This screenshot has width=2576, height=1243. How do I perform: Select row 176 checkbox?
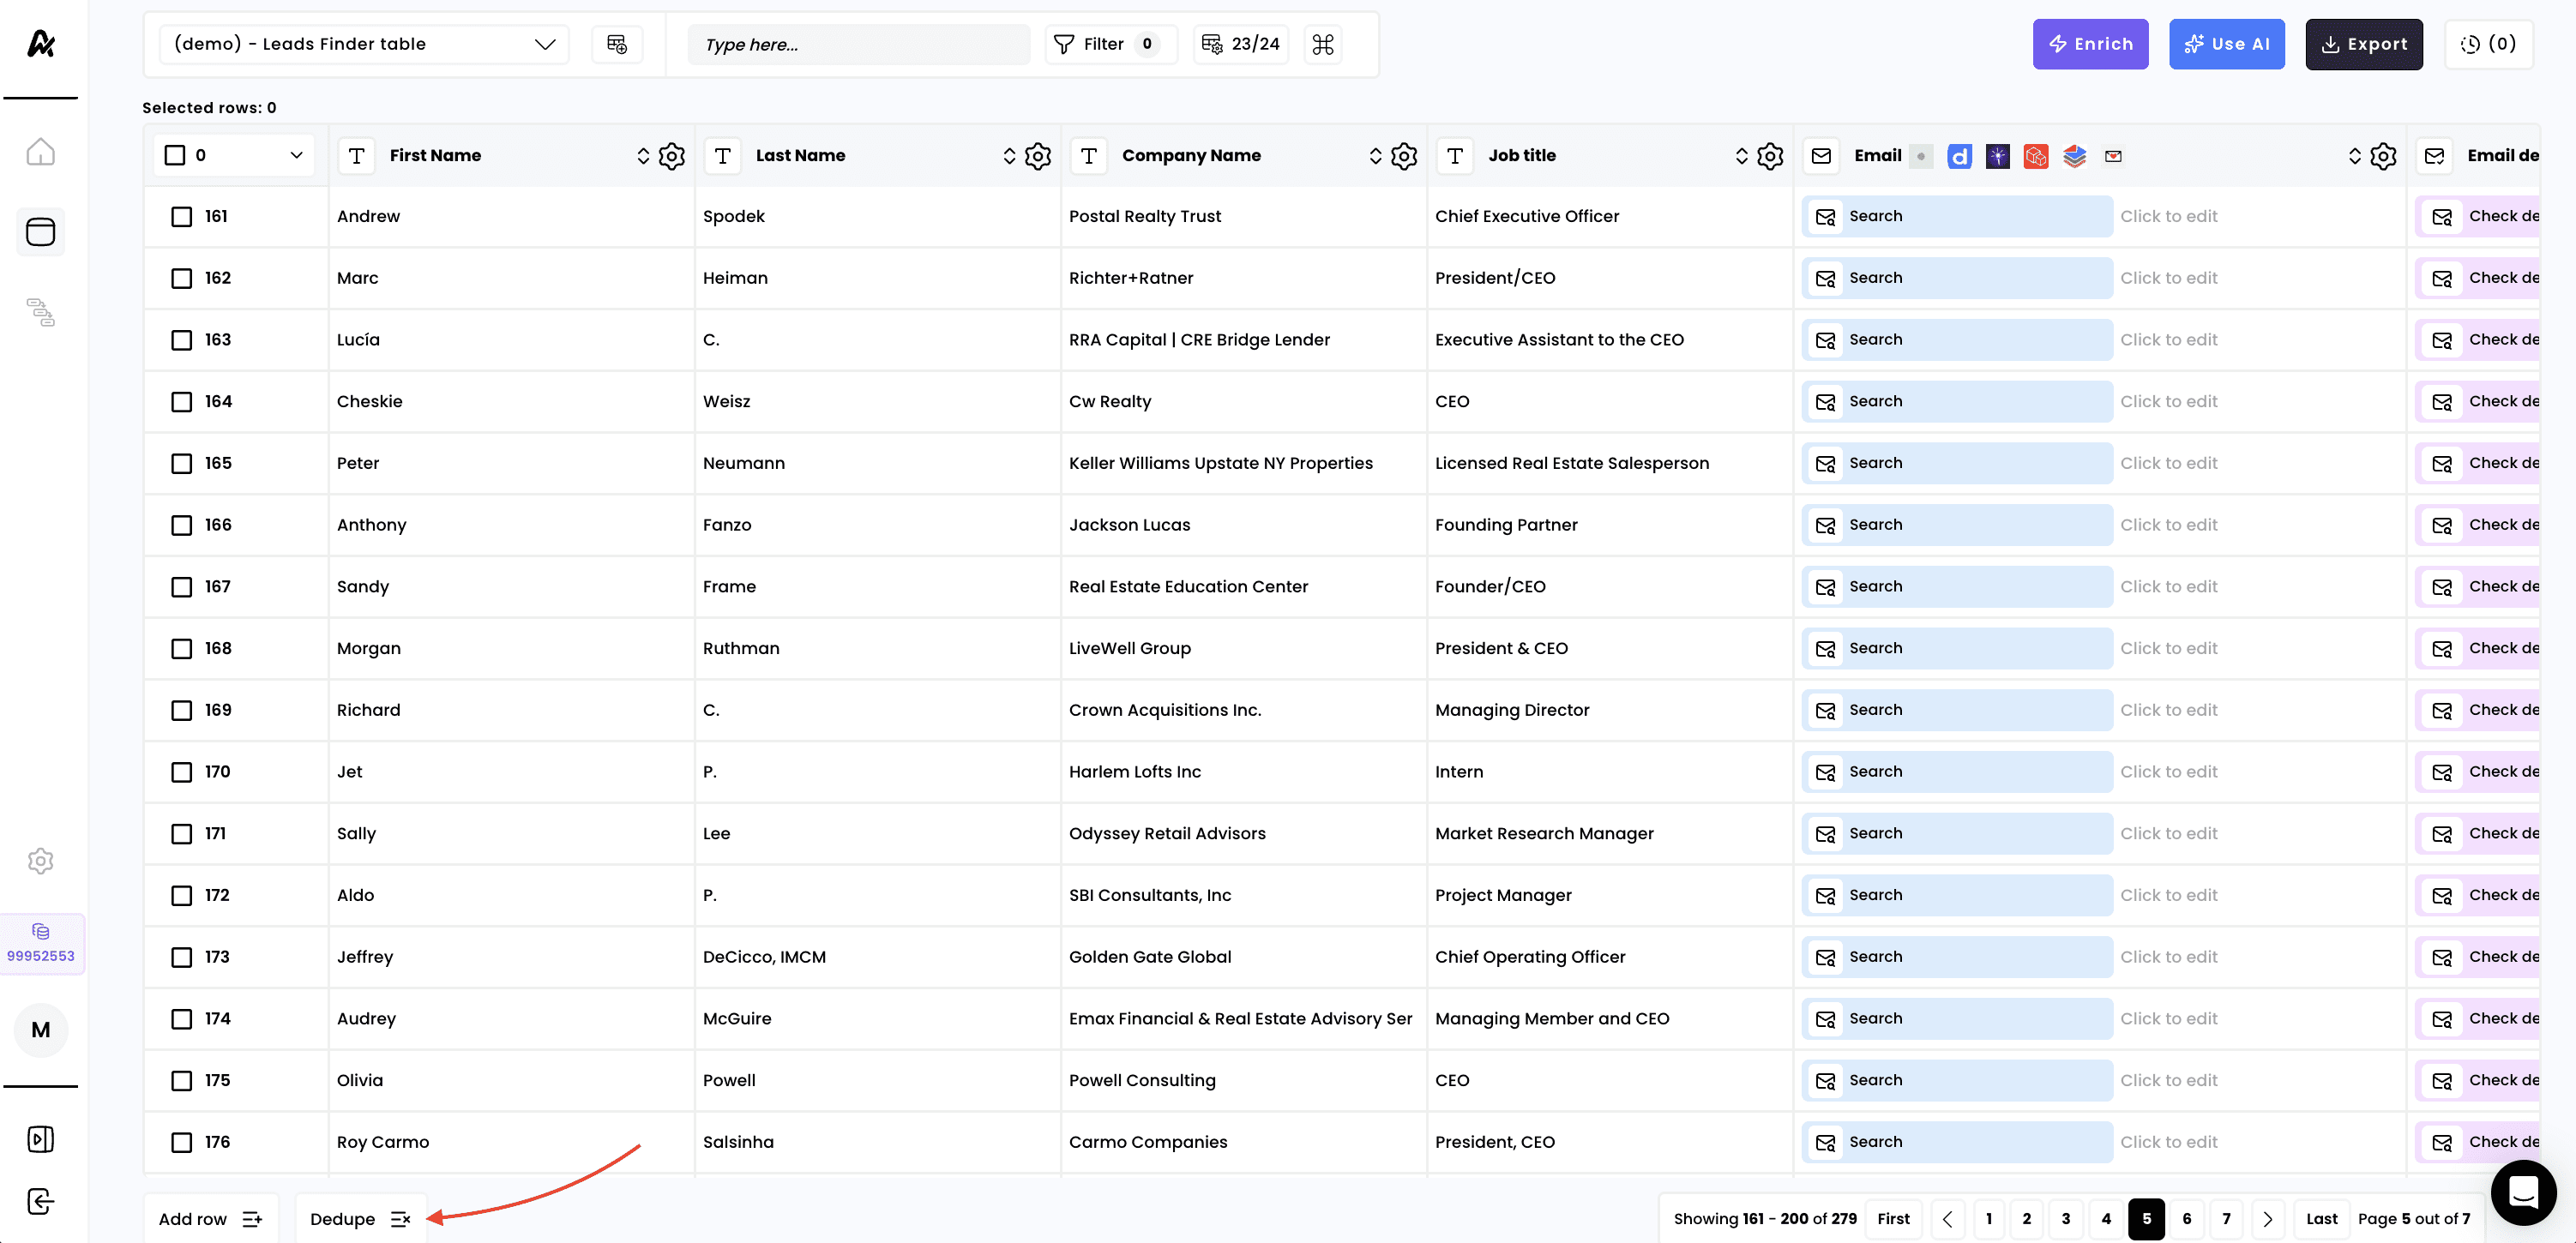click(181, 1143)
